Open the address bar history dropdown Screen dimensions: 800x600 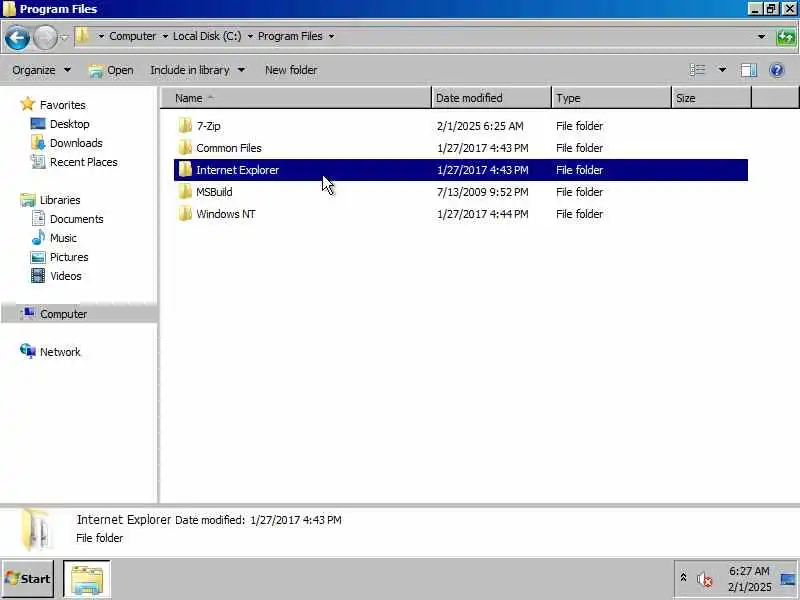[761, 37]
